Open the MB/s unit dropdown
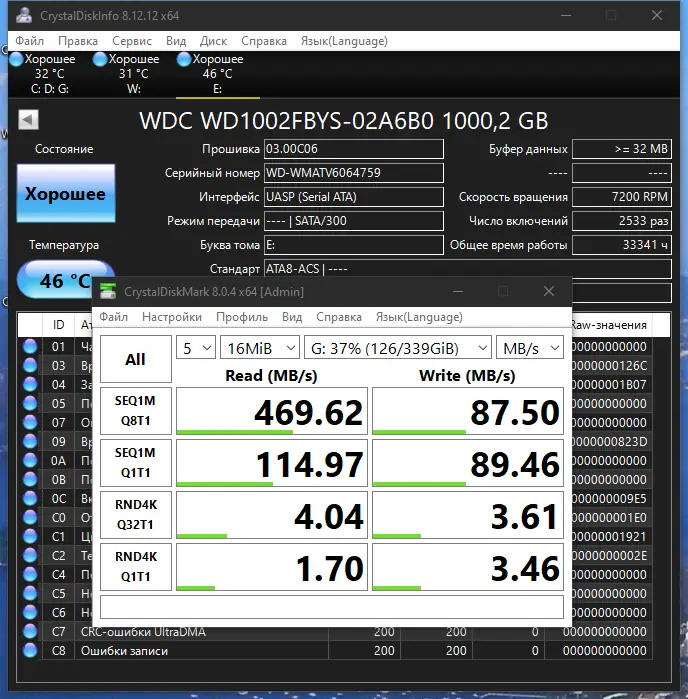Viewport: 688px width, 699px height. pos(530,348)
